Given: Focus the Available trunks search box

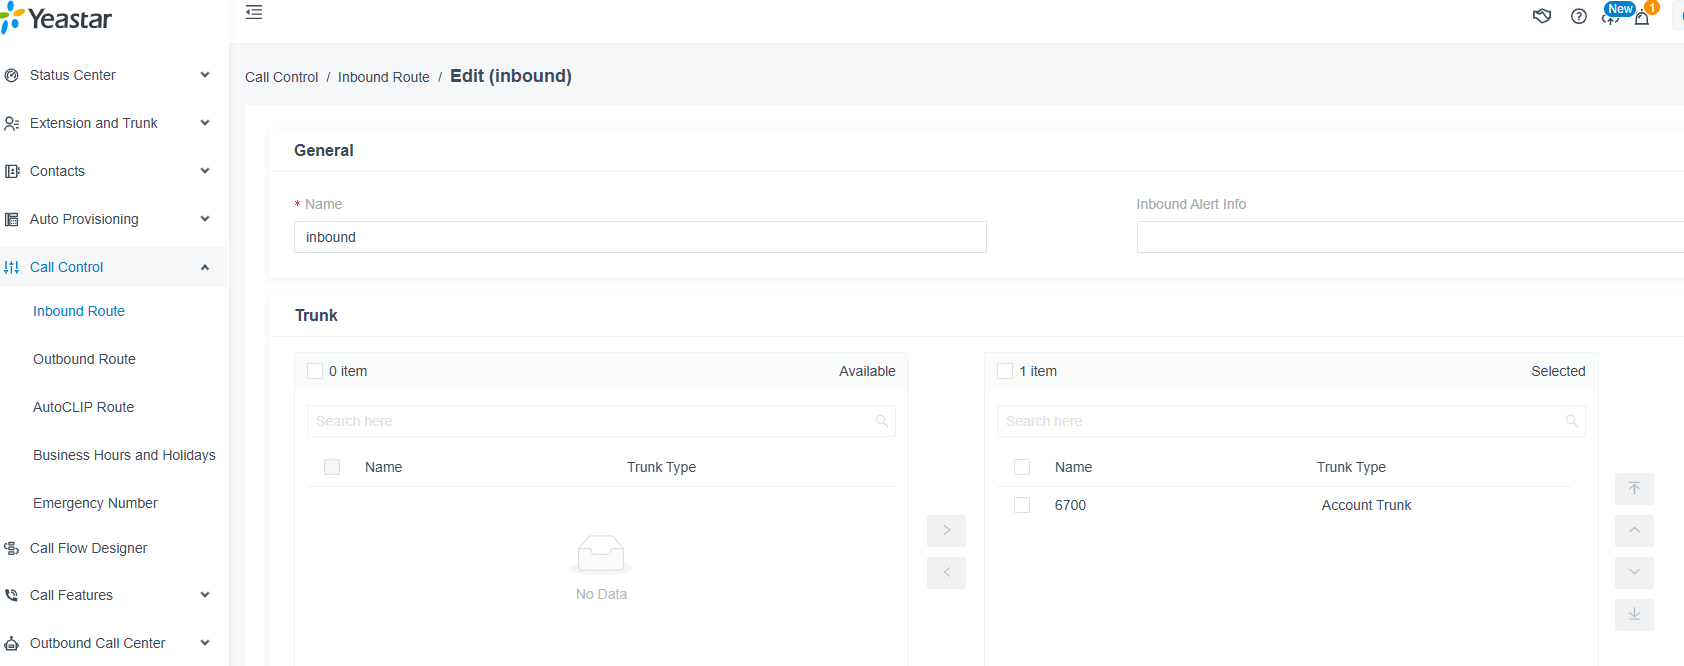Looking at the screenshot, I should (601, 421).
